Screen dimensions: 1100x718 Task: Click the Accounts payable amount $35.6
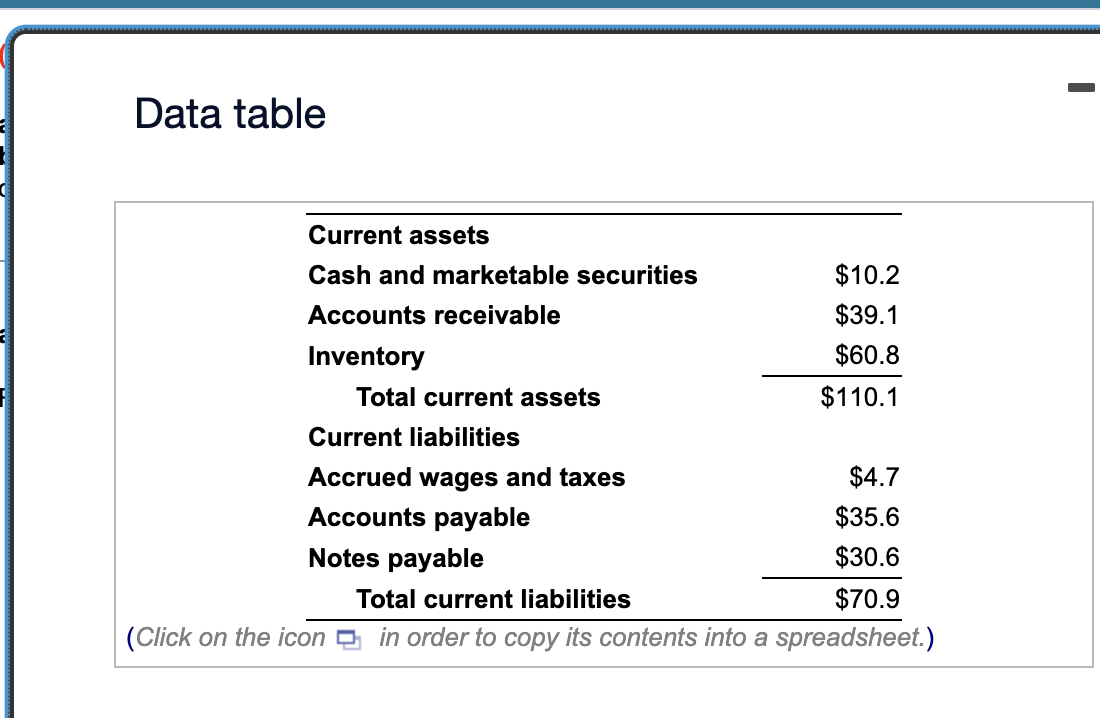pyautogui.click(x=866, y=517)
